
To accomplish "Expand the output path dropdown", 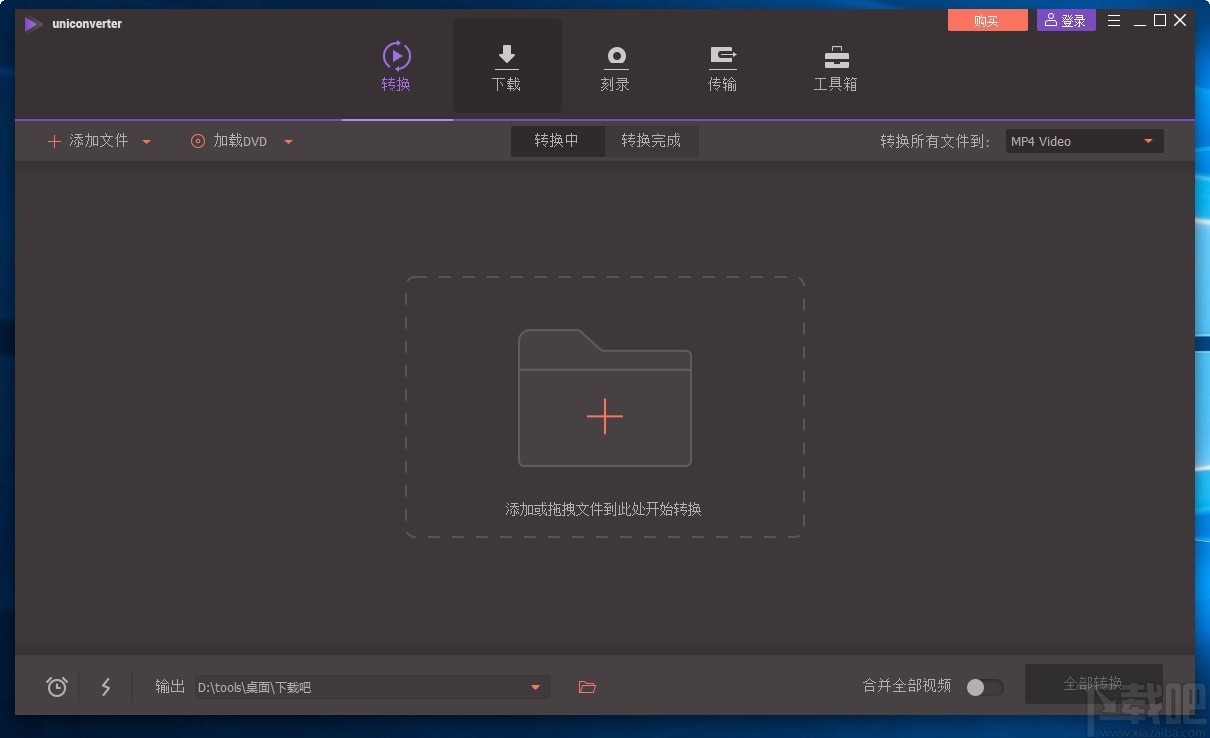I will tap(535, 687).
